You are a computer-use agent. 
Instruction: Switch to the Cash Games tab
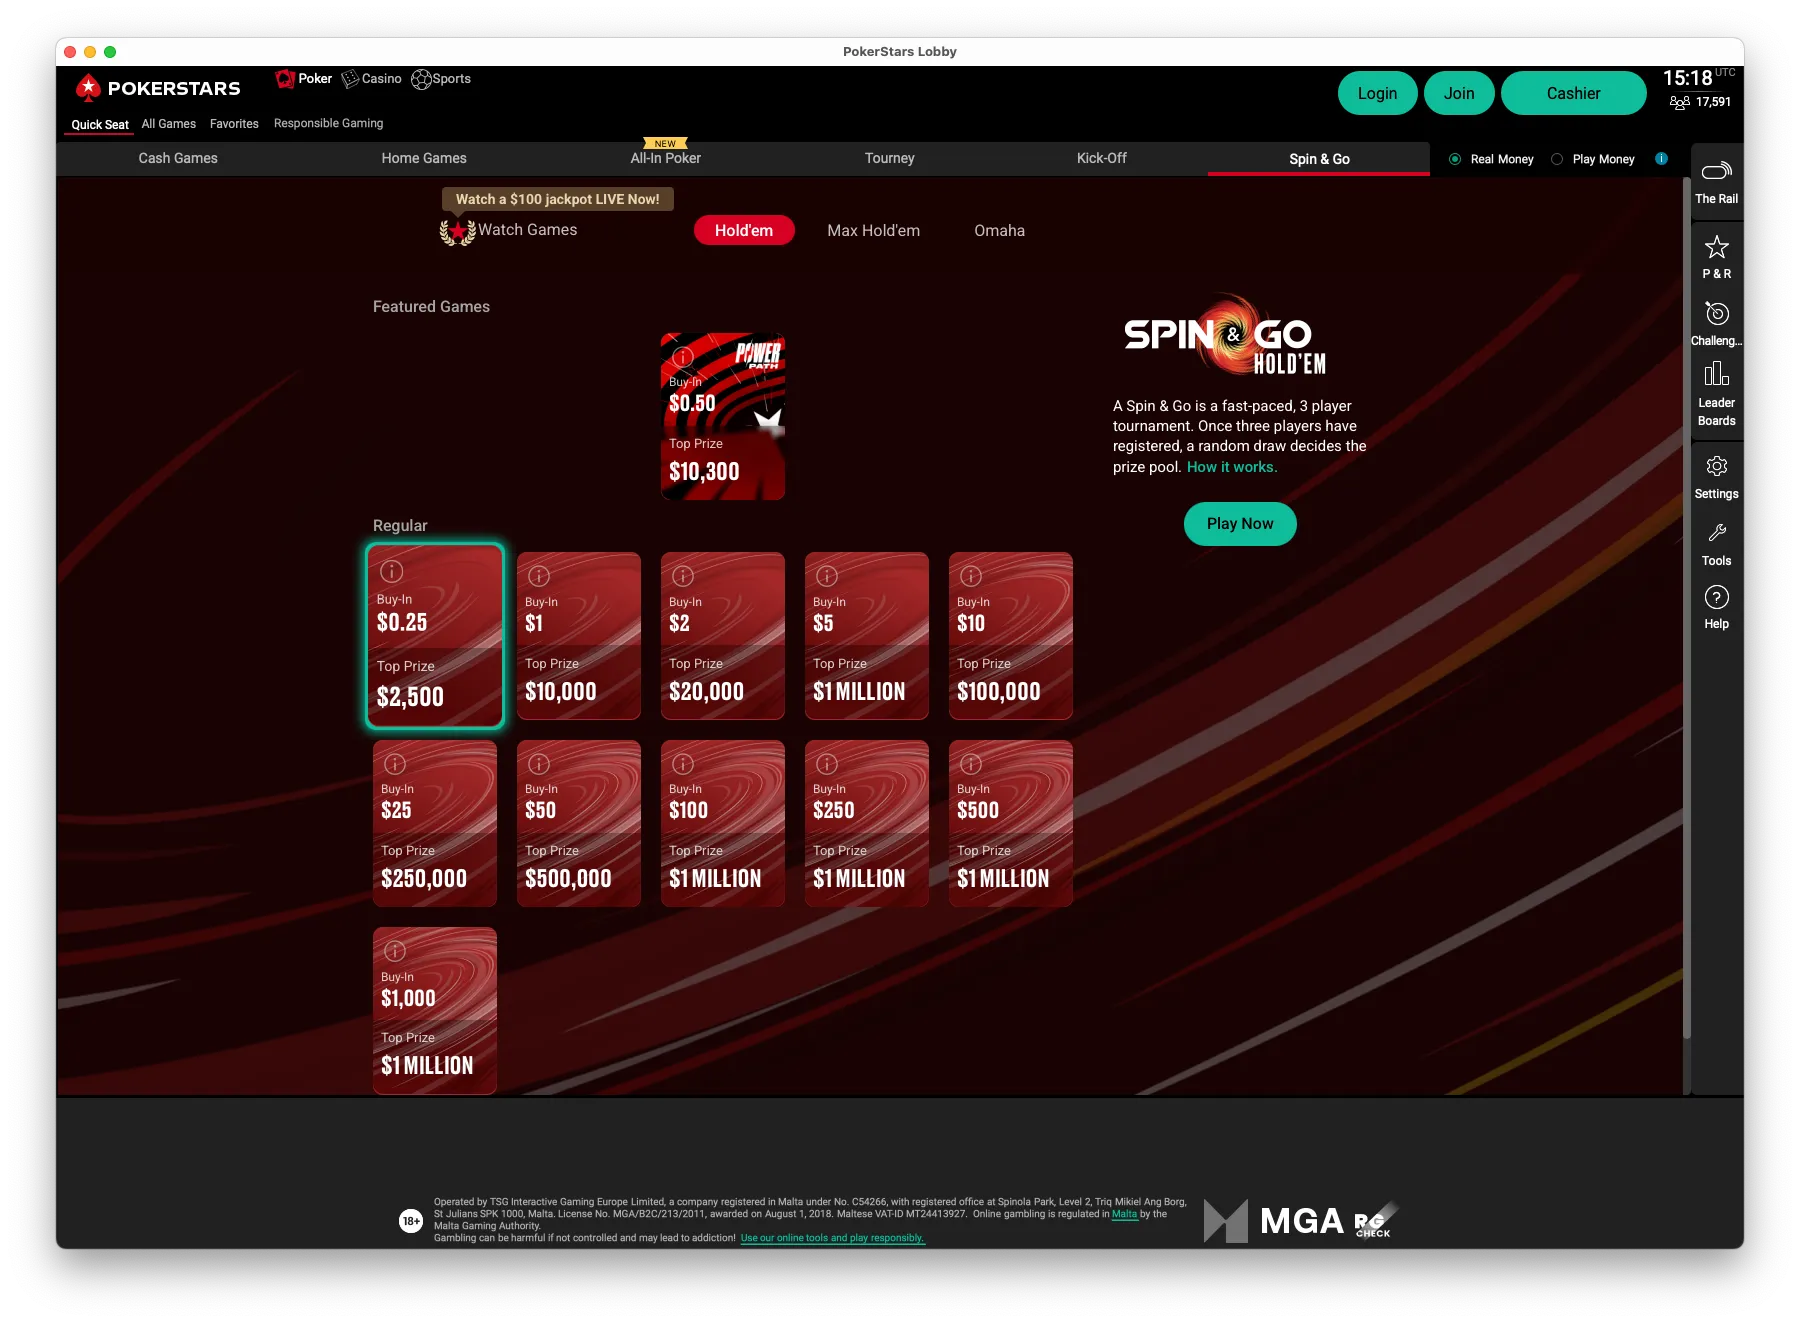click(x=178, y=158)
